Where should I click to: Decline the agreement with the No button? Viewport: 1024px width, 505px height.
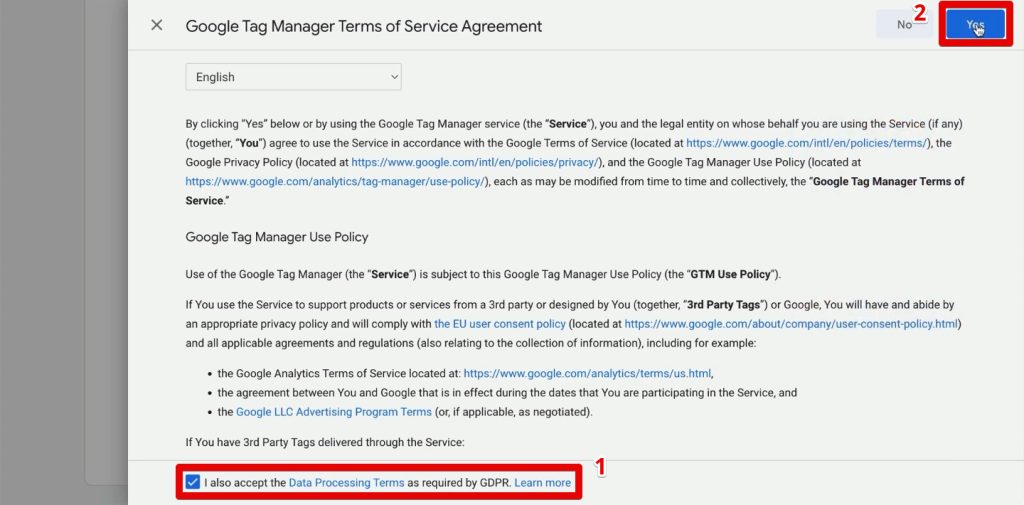904,25
